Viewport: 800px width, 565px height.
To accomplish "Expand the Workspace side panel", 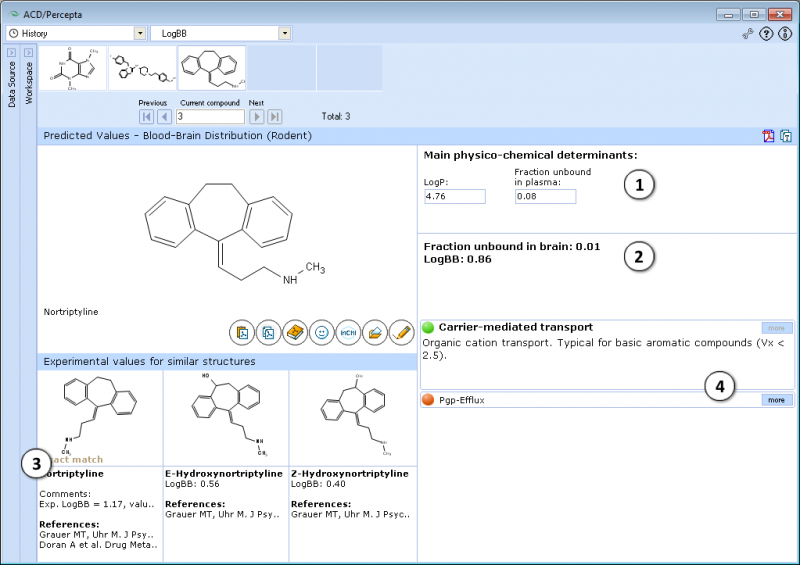I will tap(29, 53).
